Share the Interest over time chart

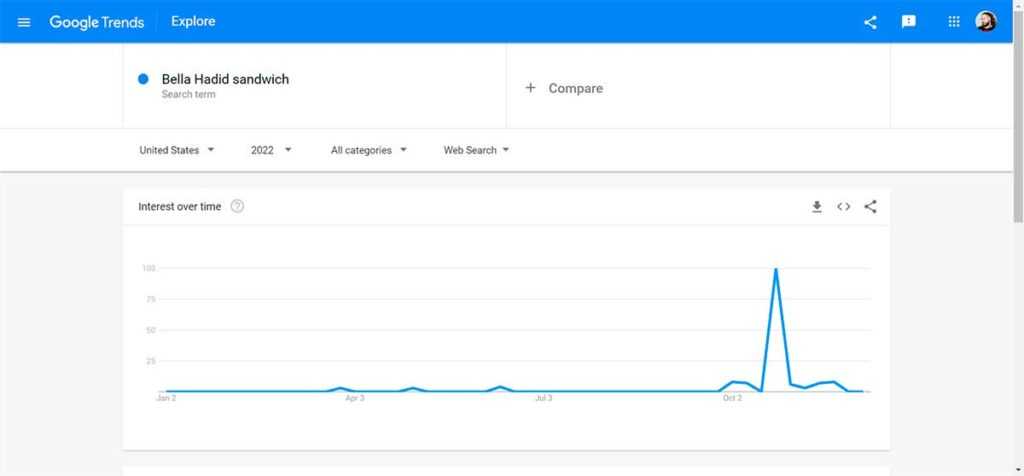pos(870,207)
